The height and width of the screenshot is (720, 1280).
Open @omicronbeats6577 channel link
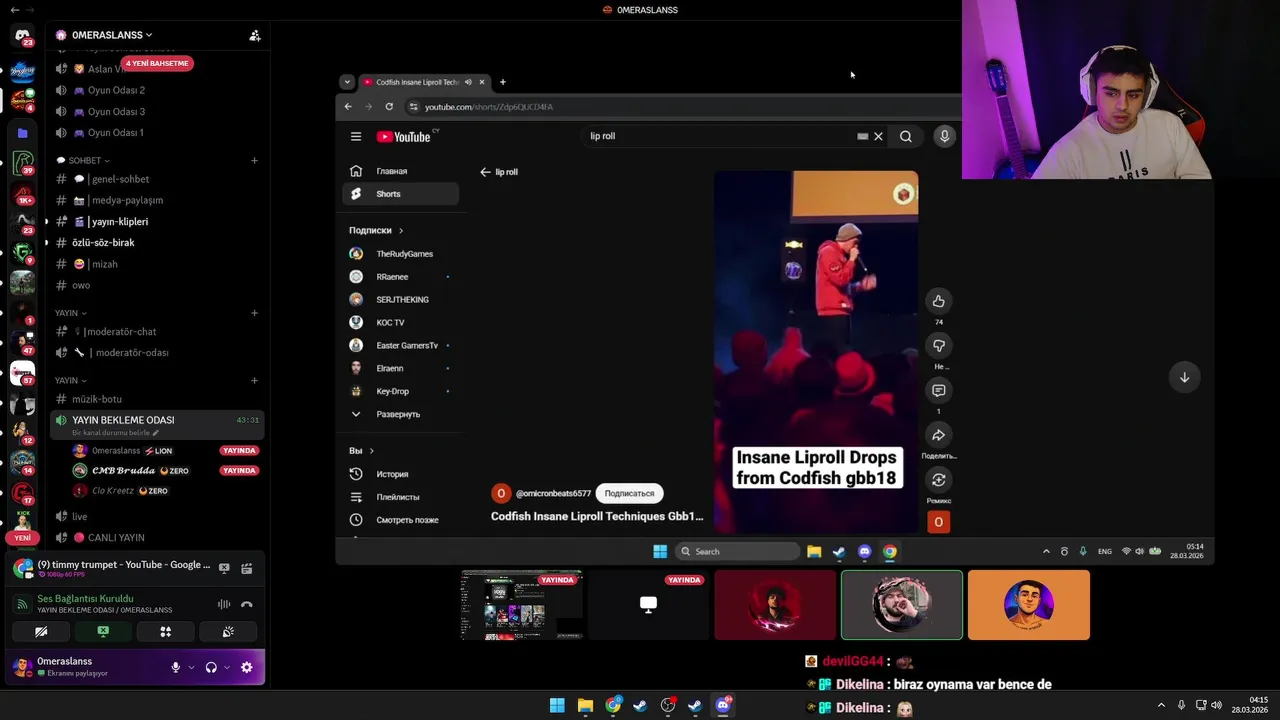pos(553,493)
